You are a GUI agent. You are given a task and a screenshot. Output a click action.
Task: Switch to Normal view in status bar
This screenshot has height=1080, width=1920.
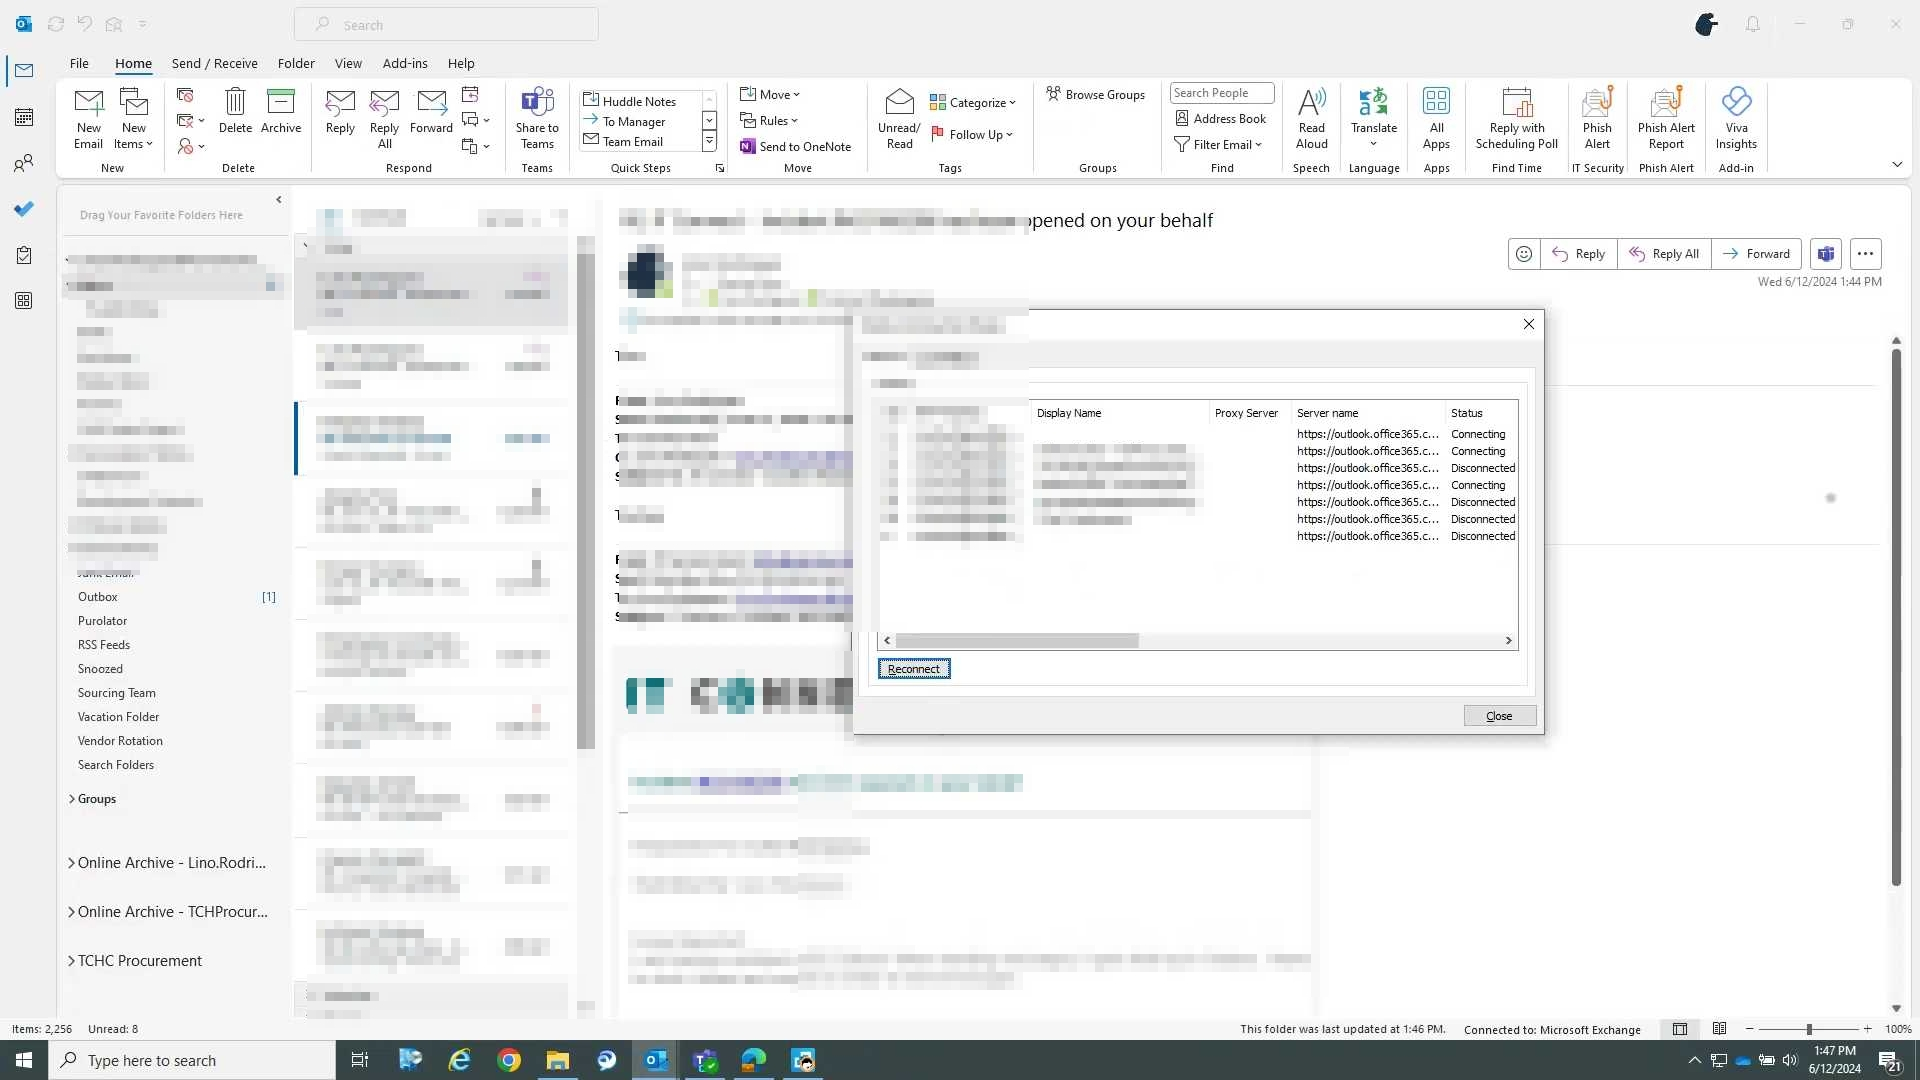1680,1029
